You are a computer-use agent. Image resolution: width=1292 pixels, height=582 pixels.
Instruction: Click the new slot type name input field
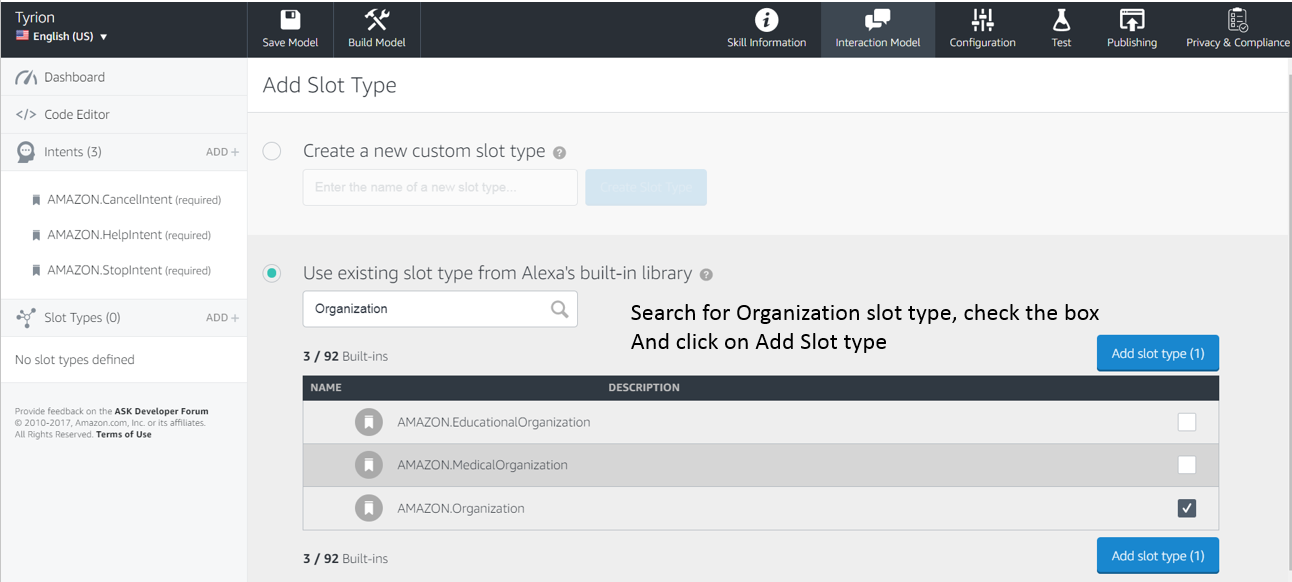click(x=440, y=188)
